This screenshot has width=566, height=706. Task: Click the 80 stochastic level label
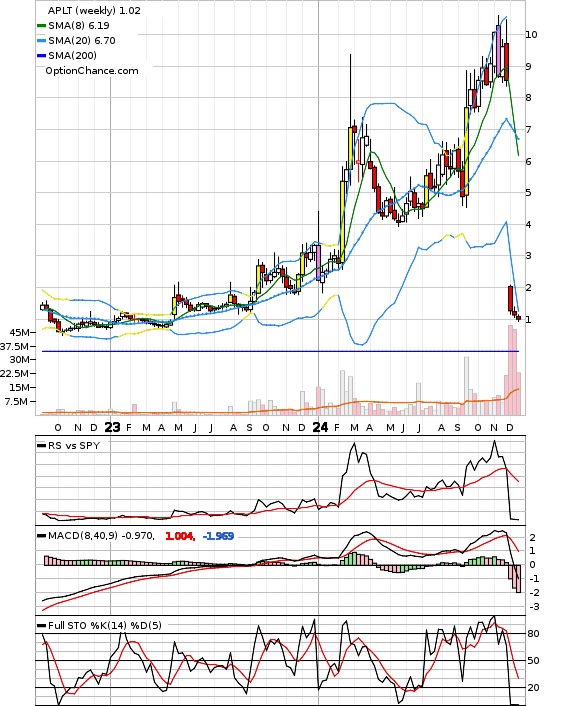533,634
